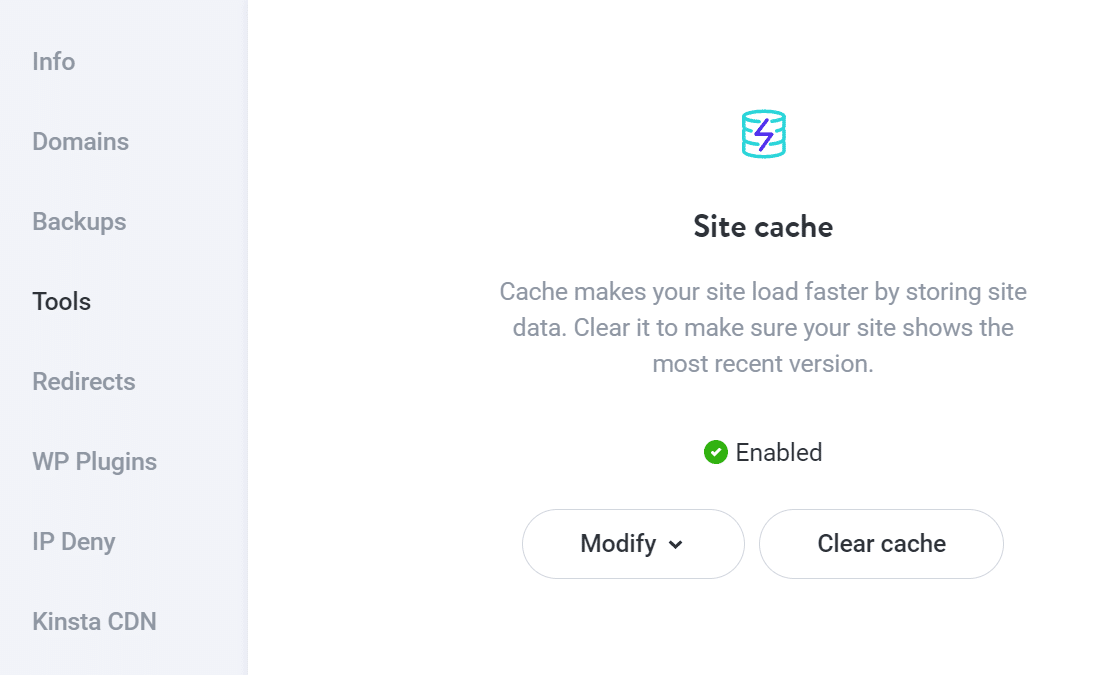This screenshot has width=1097, height=675.
Task: Click the Enabled cache status label
Action: 779,453
